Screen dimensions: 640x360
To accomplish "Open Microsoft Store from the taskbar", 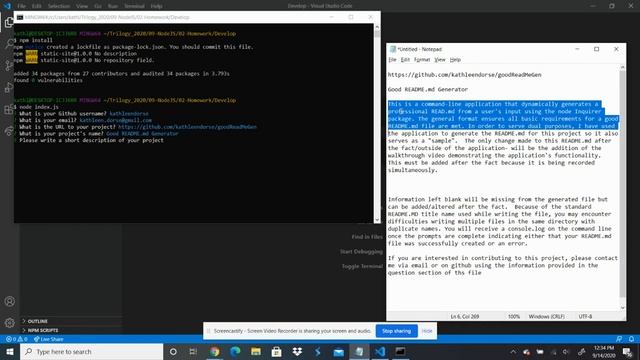I will coord(276,351).
